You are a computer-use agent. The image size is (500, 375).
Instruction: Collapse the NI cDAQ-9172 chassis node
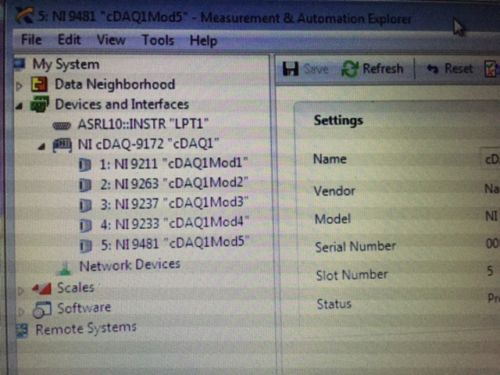pyautogui.click(x=42, y=146)
